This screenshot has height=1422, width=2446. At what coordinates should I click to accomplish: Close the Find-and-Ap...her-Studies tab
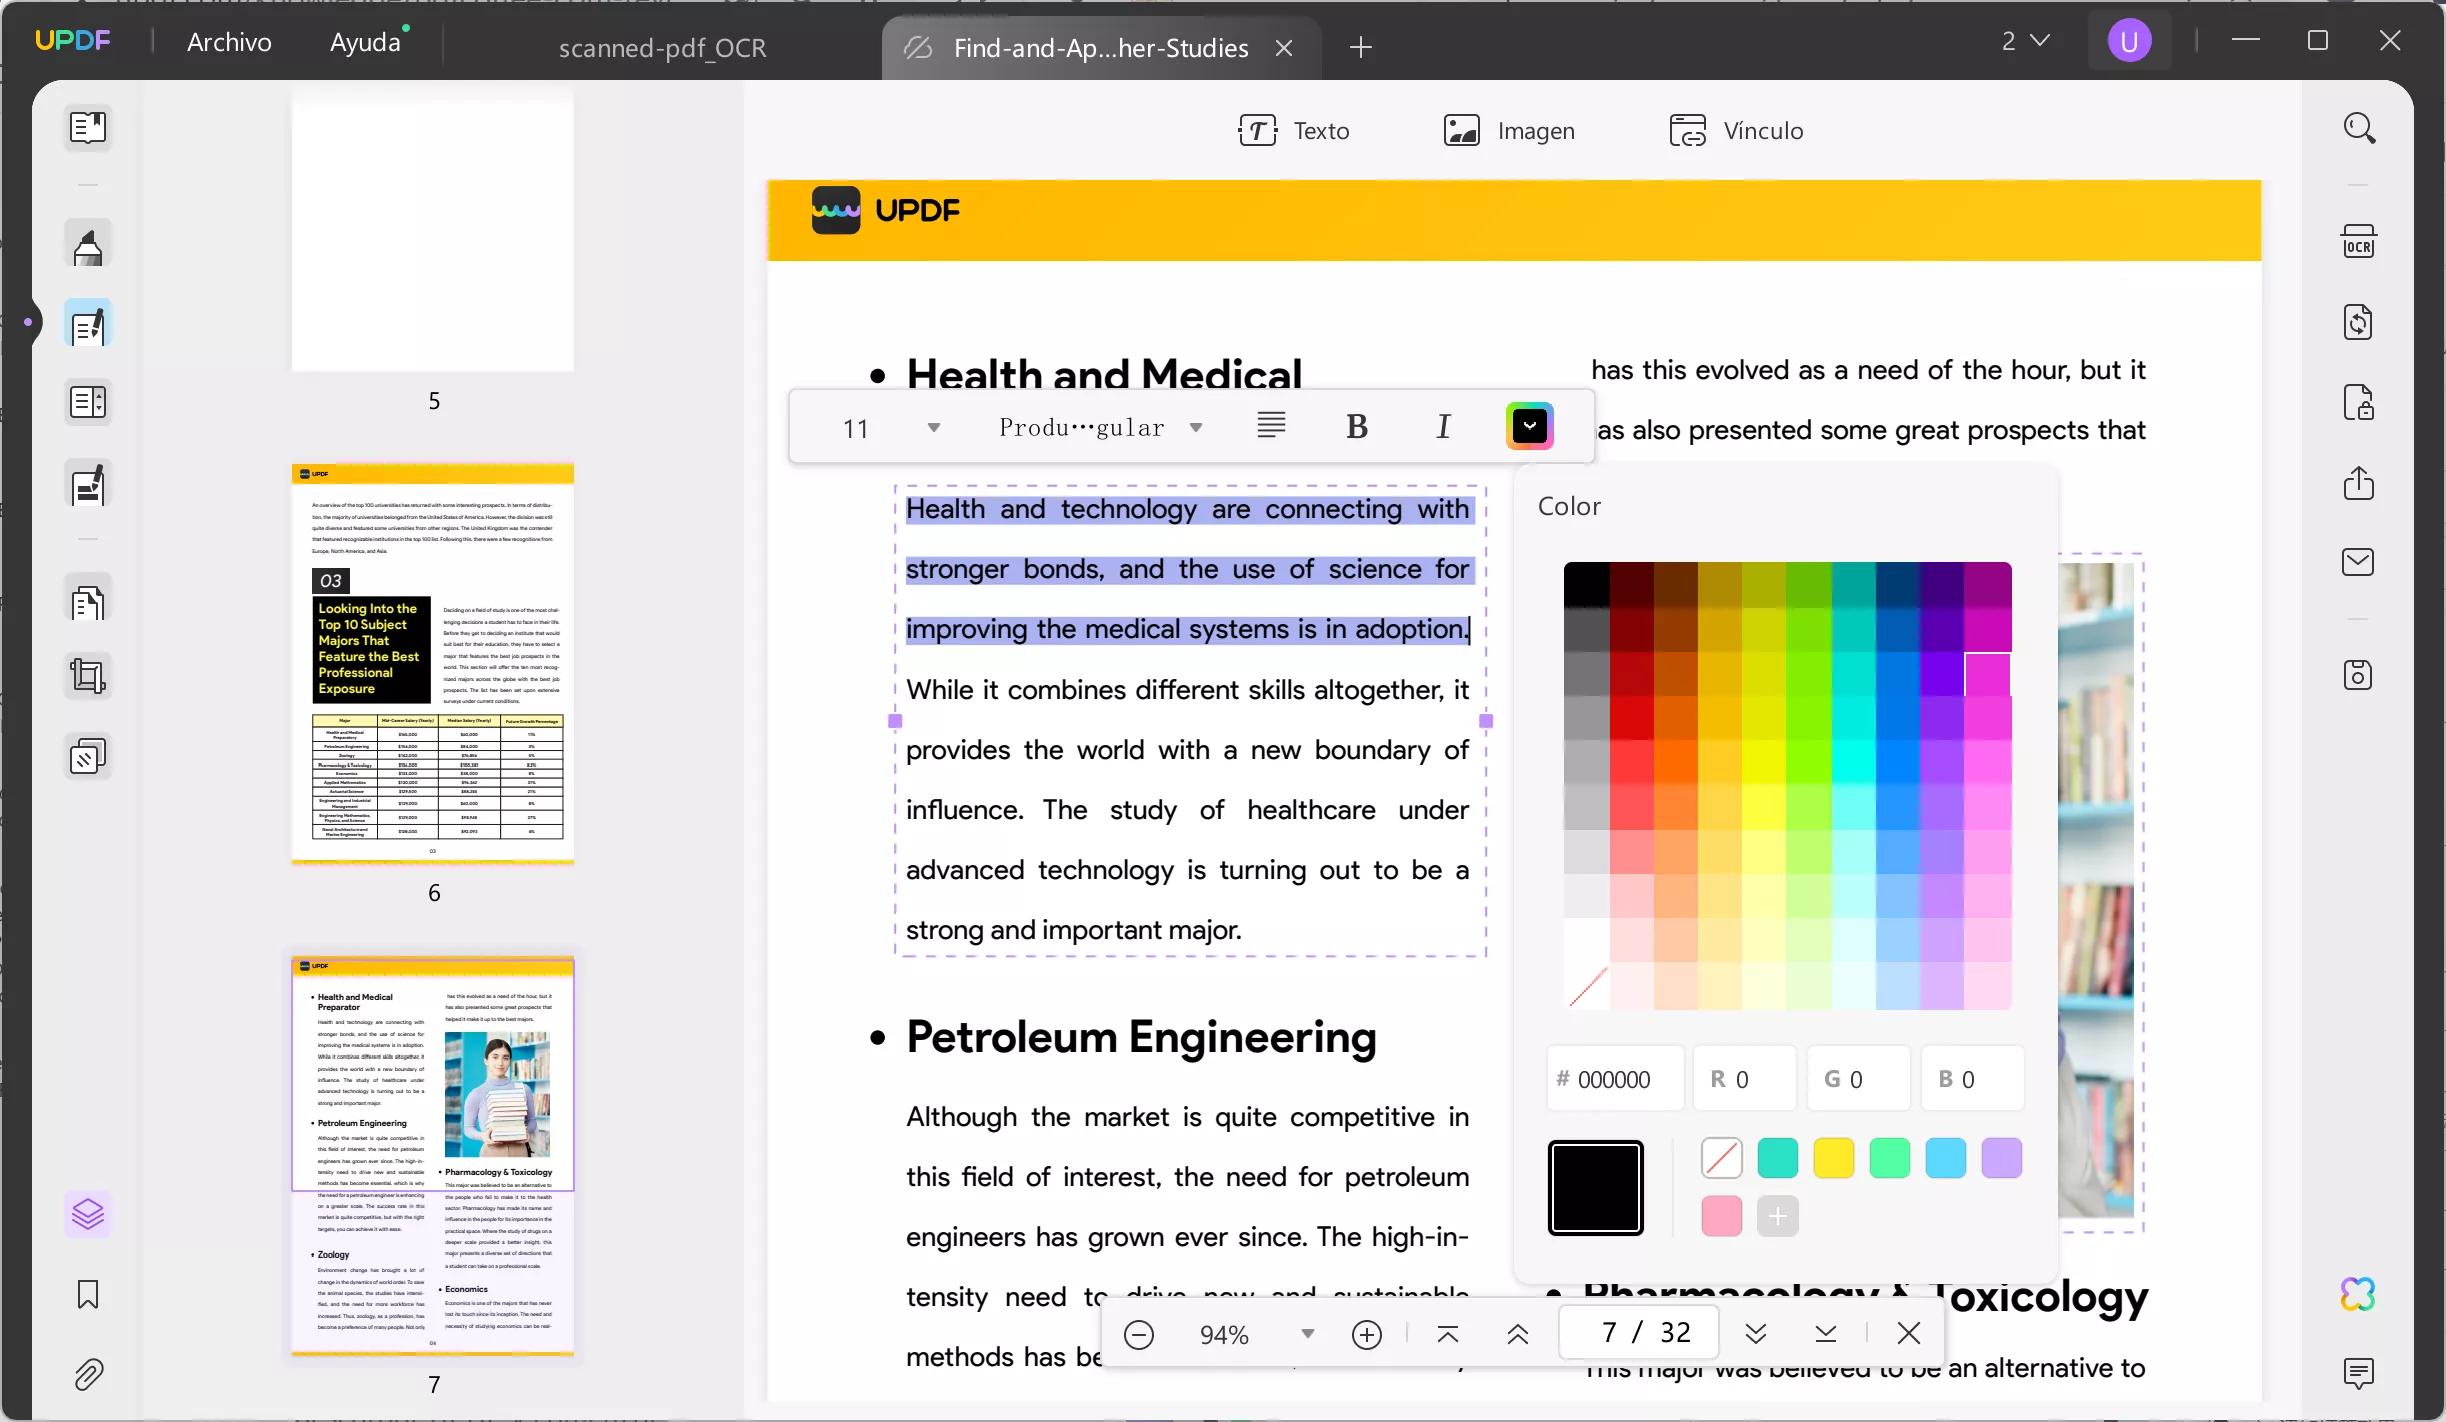pyautogui.click(x=1284, y=48)
